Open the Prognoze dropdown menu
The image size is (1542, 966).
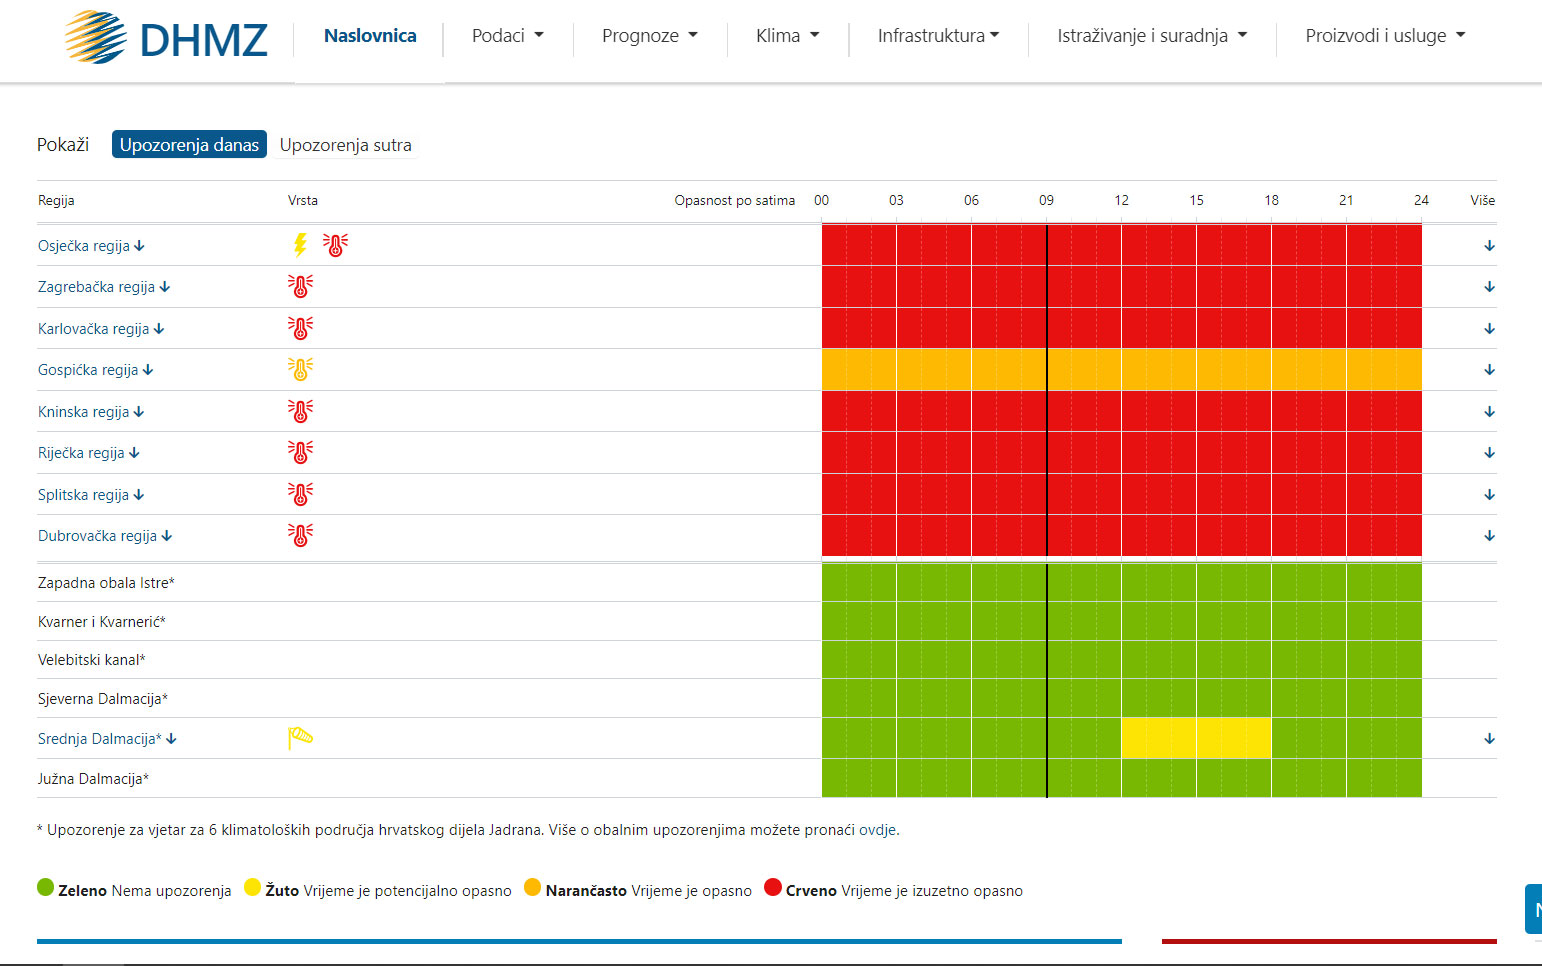coord(649,36)
